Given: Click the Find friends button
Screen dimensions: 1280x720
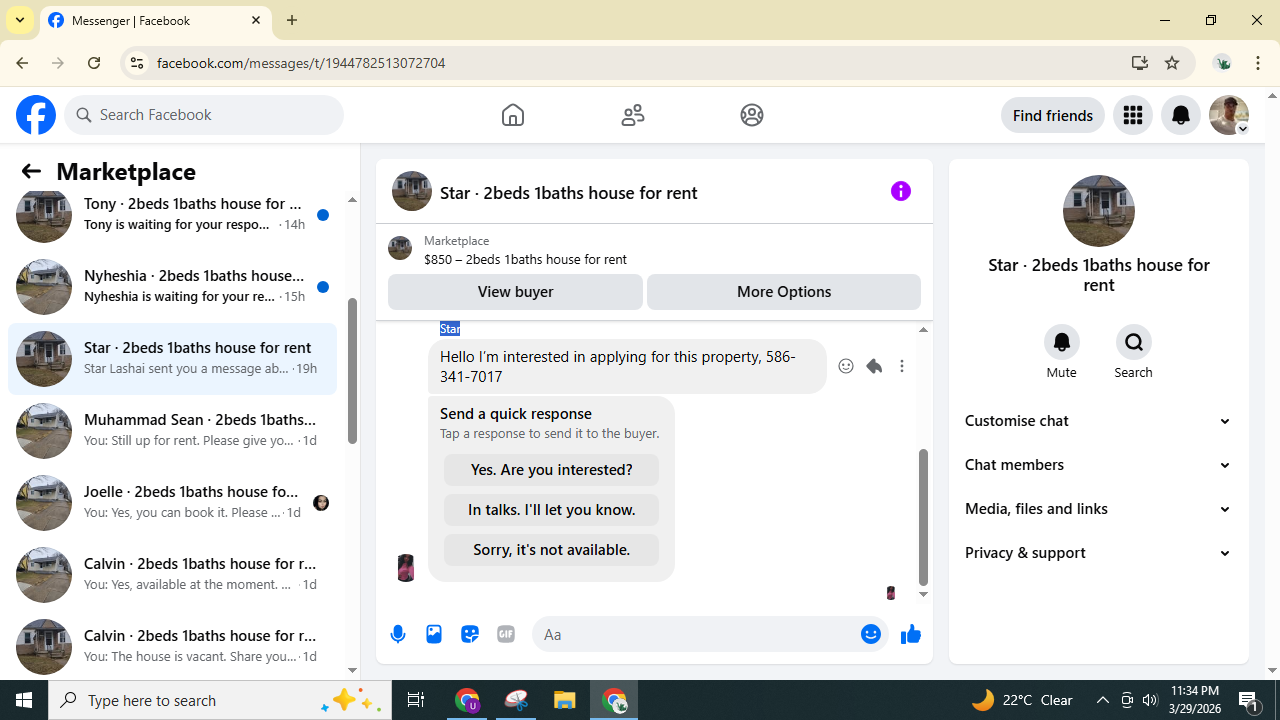Looking at the screenshot, I should (x=1053, y=115).
